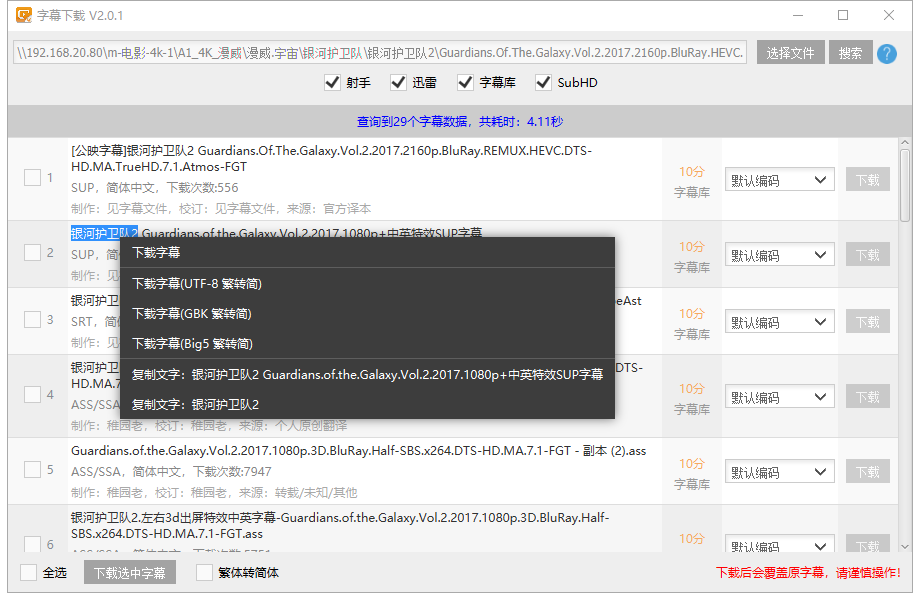Viewport: 920px width, 600px height.
Task: Choose 下载字幕(Big5 繁转简) menu entry
Action: tap(367, 344)
